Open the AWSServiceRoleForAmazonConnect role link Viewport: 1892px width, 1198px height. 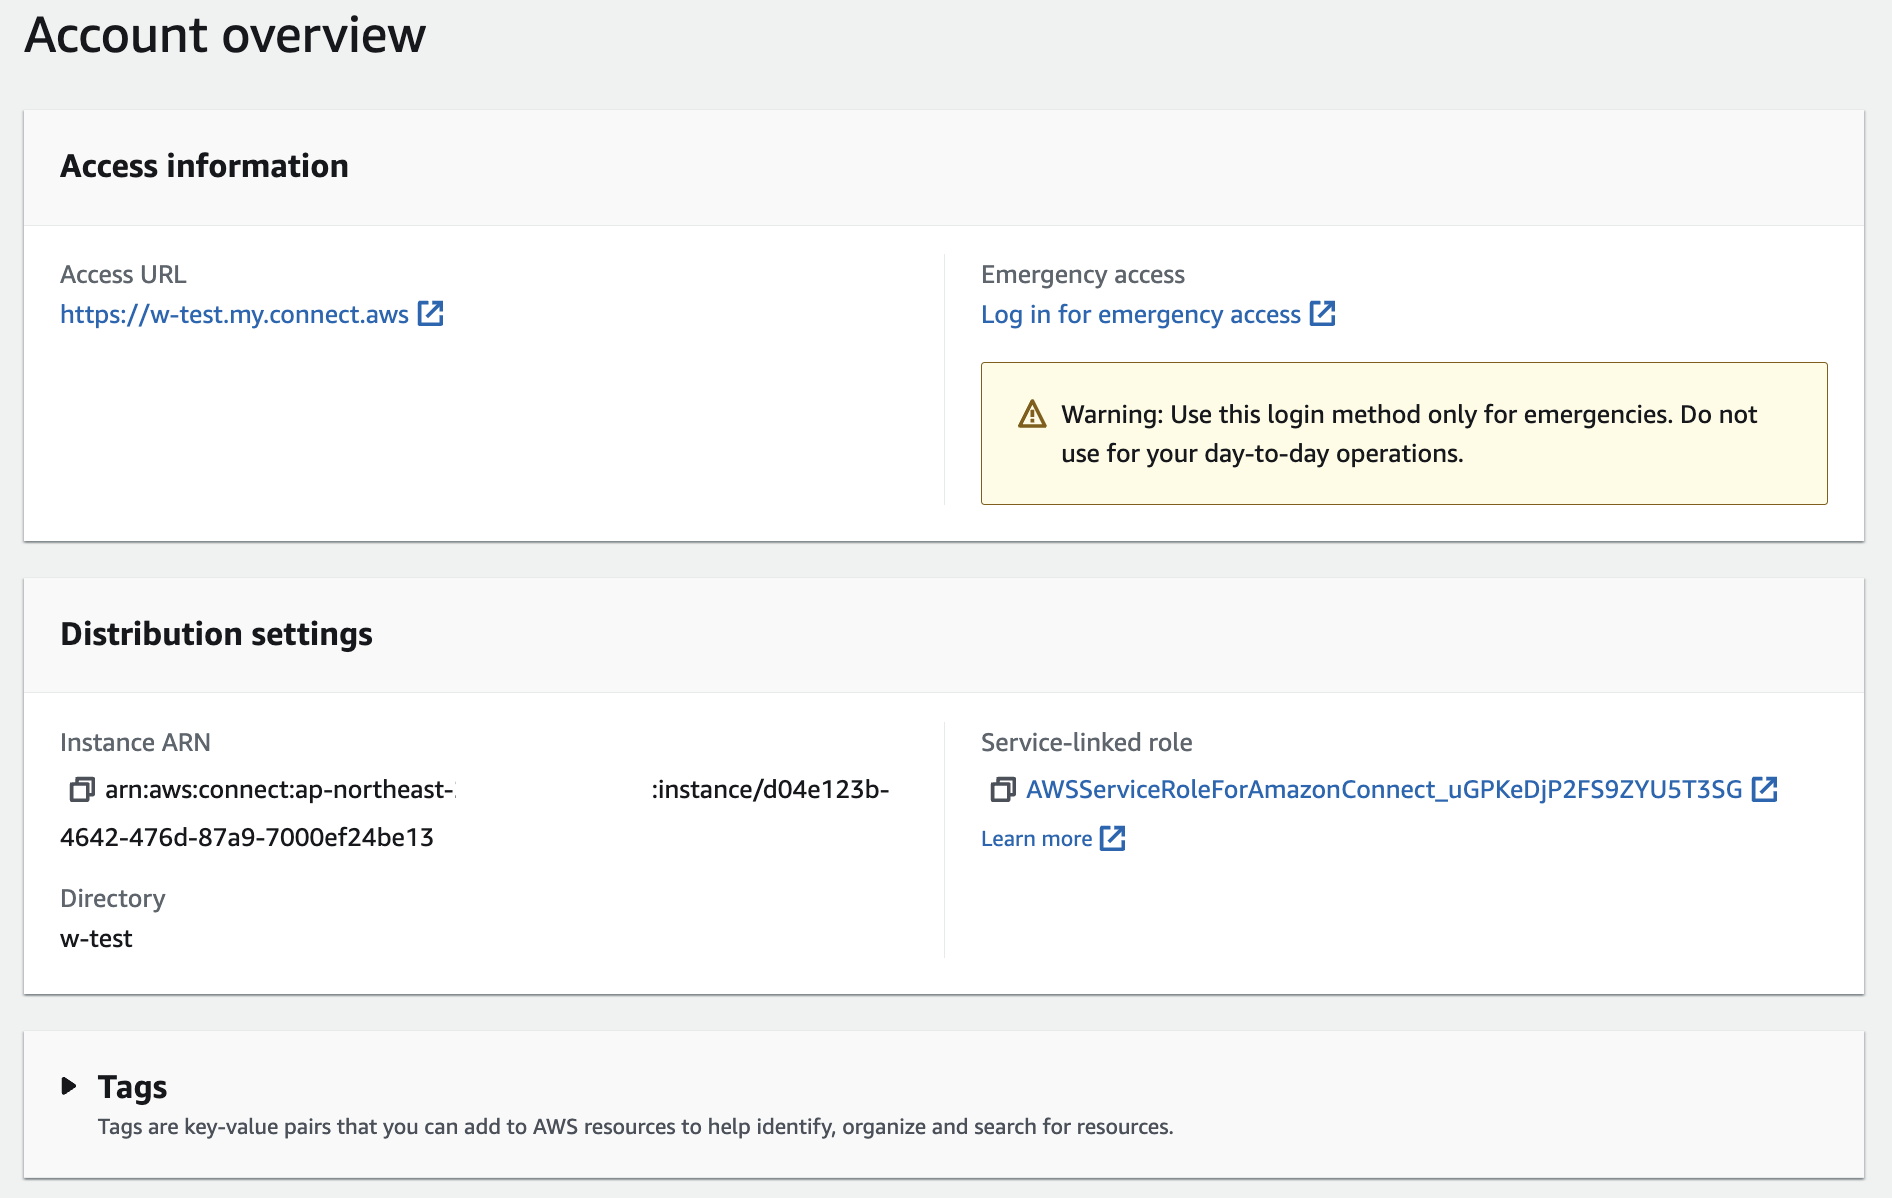pos(1384,790)
